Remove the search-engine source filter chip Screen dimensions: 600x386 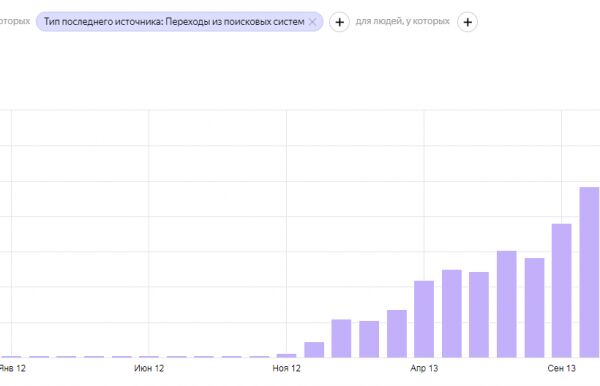tap(312, 22)
